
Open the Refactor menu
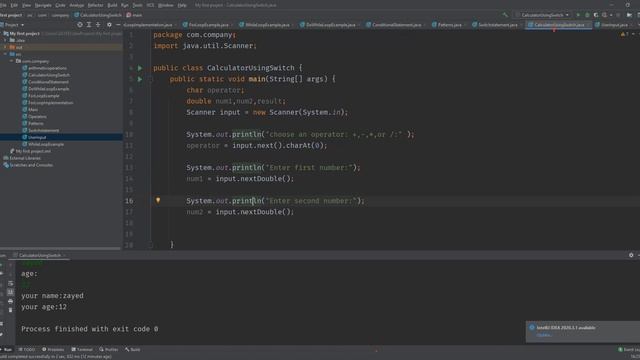click(96, 5)
